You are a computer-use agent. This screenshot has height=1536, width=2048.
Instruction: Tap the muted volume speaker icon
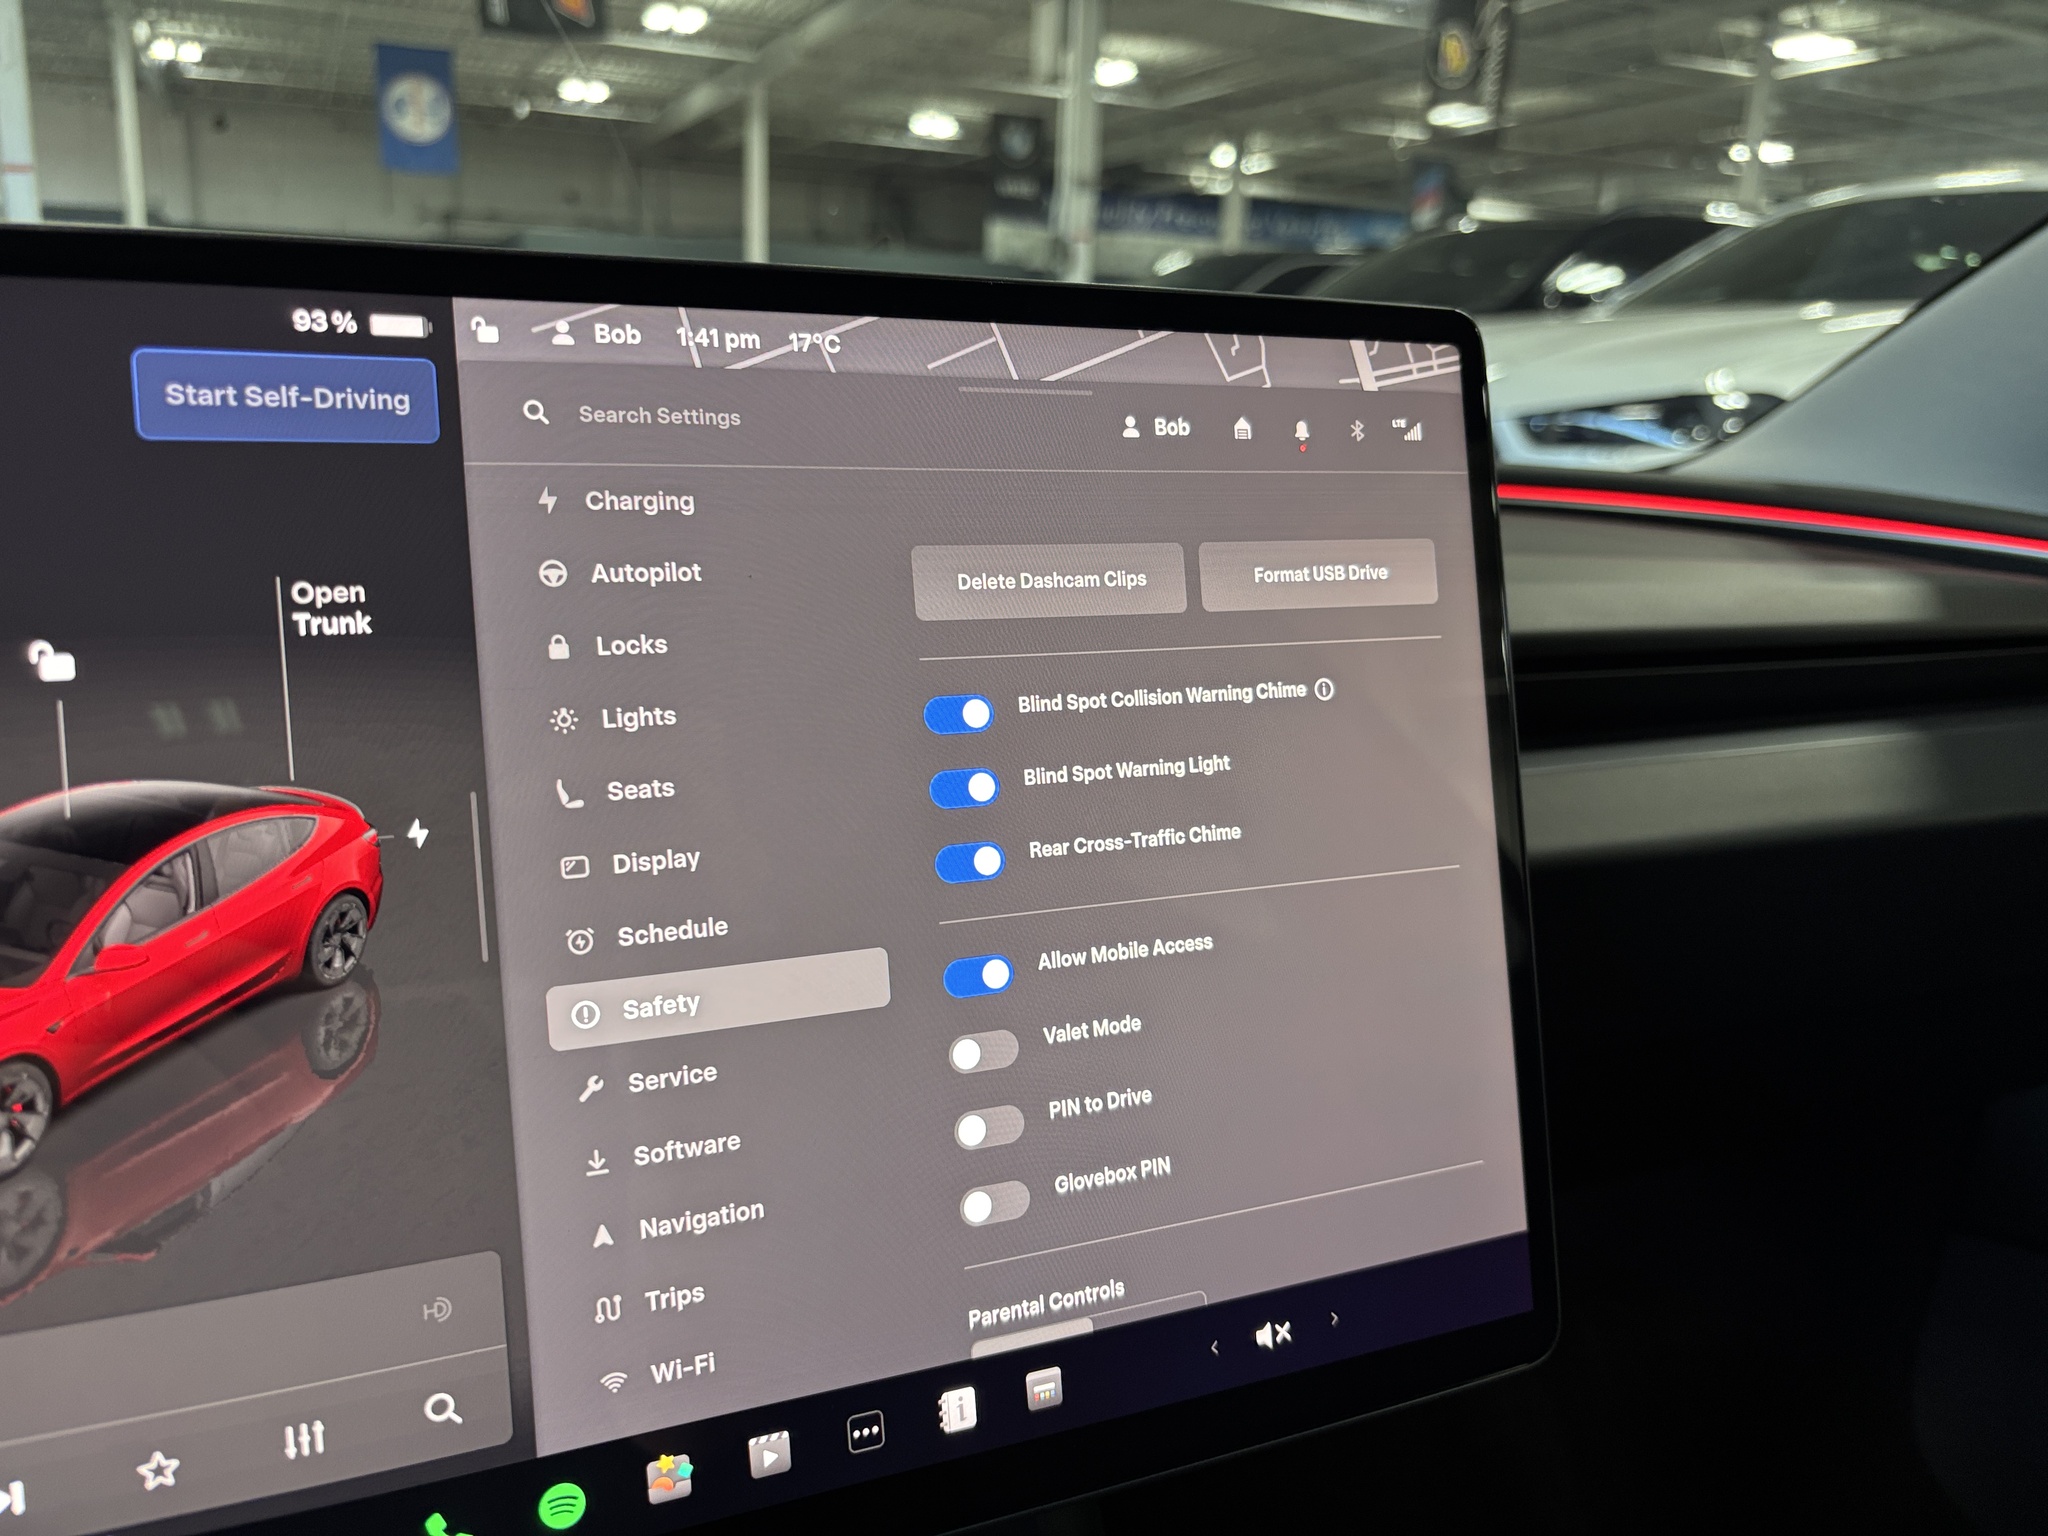point(1273,1334)
